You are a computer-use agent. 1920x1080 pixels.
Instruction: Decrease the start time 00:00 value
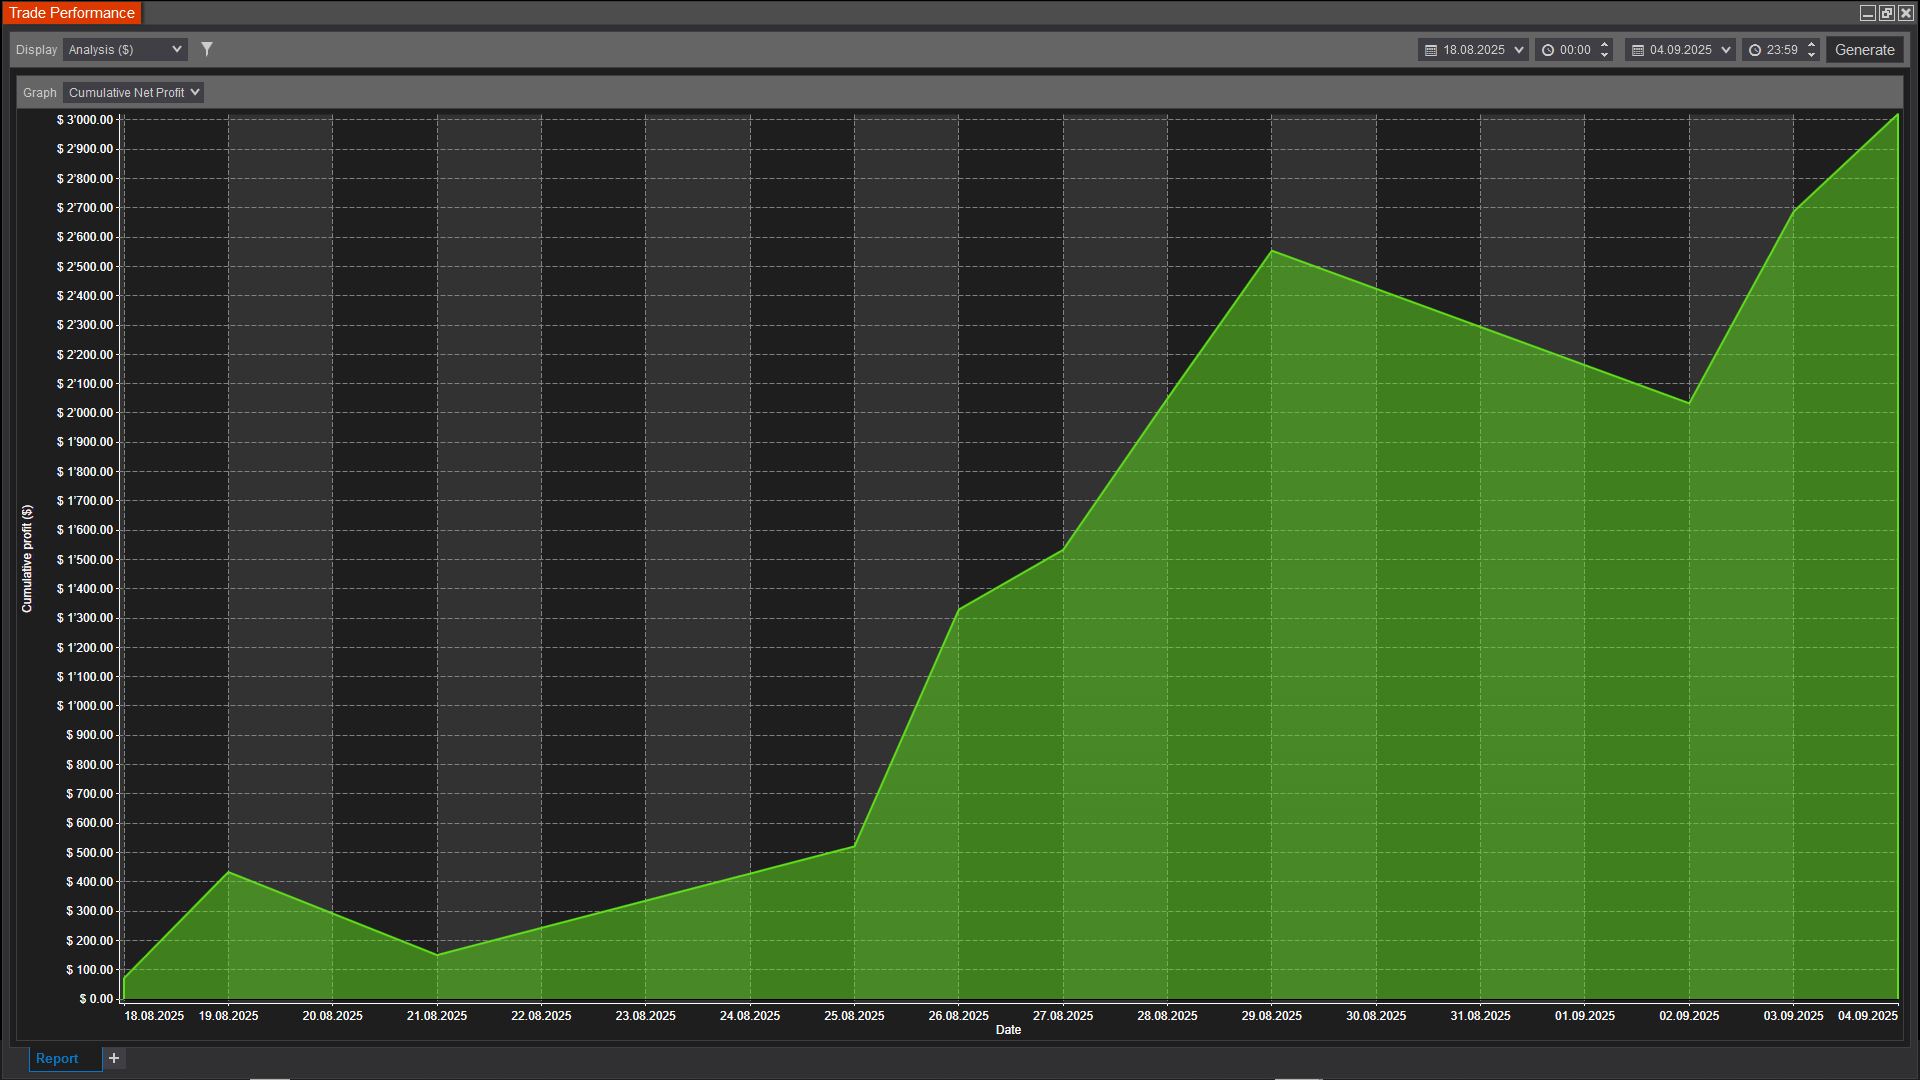tap(1605, 55)
